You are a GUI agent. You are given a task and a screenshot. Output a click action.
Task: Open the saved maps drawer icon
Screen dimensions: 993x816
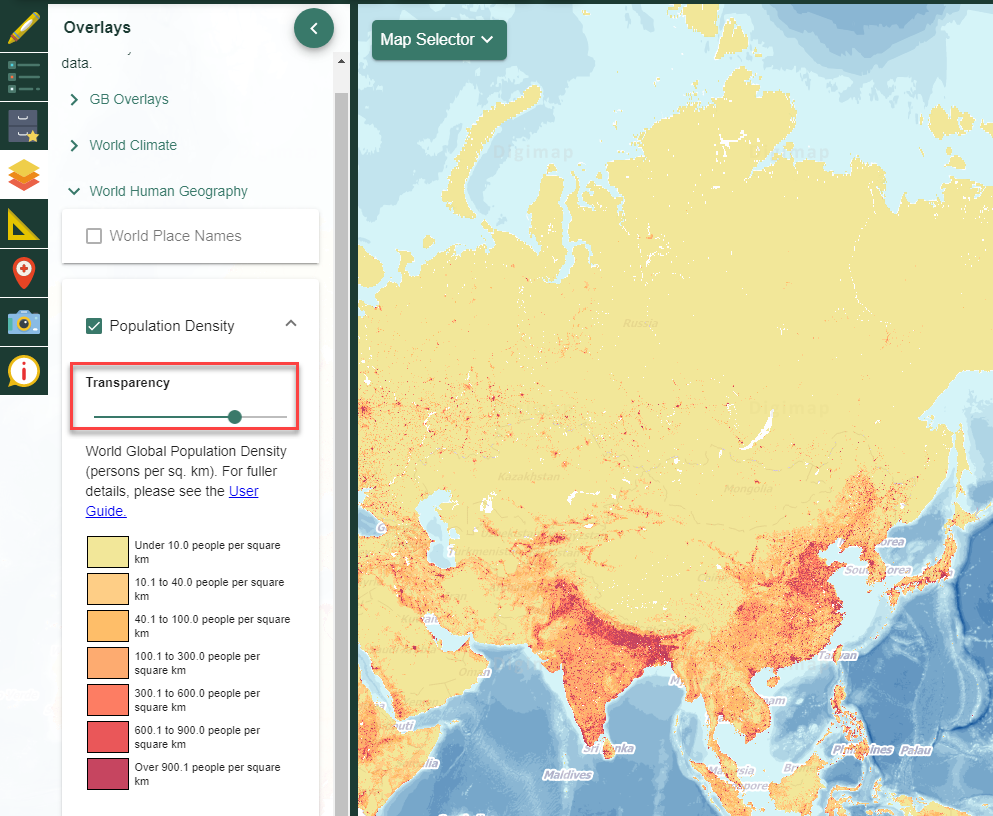(24, 126)
